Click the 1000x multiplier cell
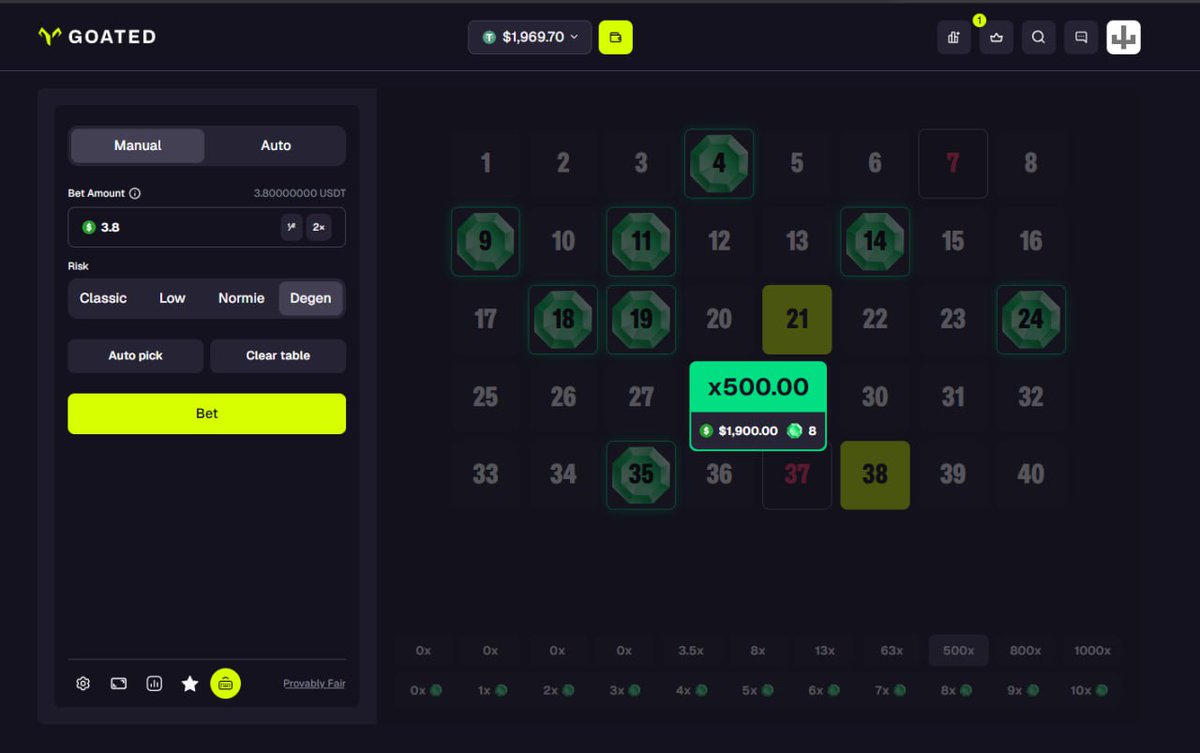This screenshot has width=1200, height=753. 1092,650
